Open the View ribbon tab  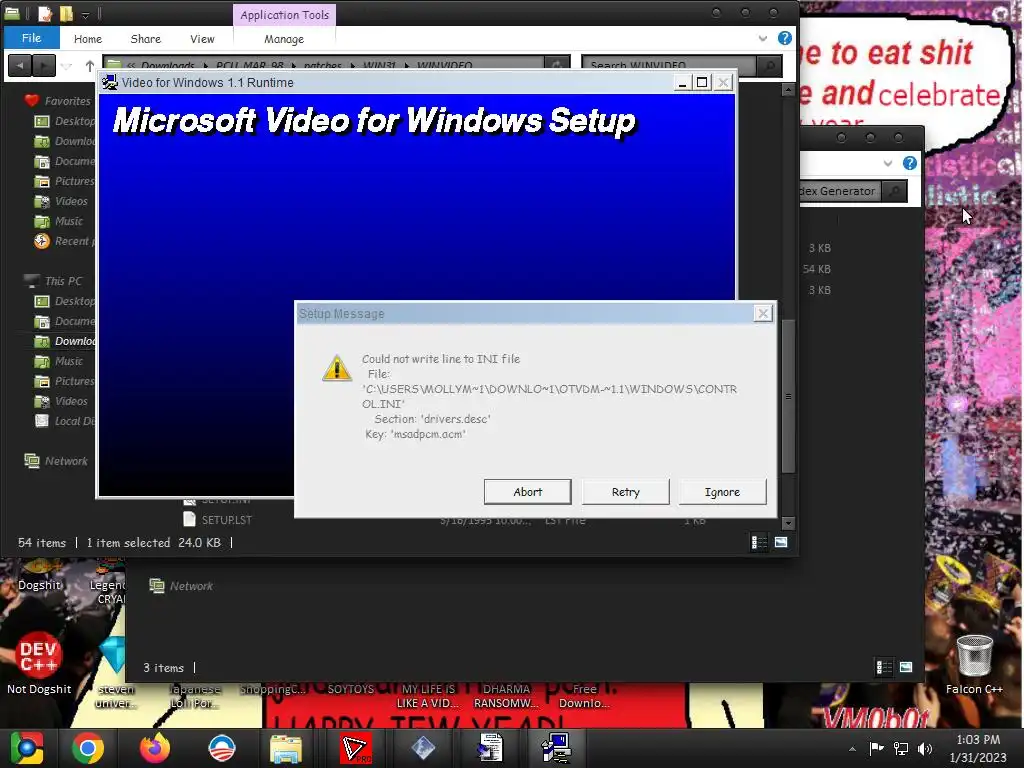point(202,39)
